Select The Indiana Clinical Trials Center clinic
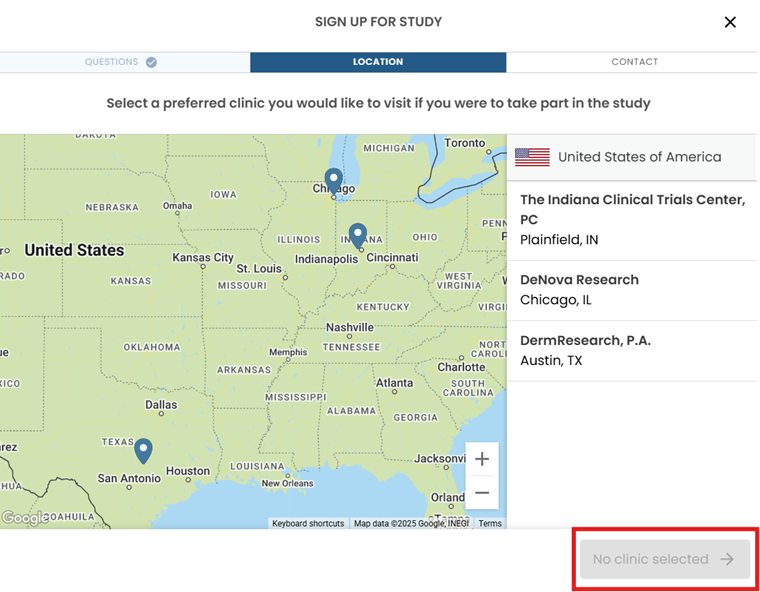The image size is (760, 592). (632, 220)
